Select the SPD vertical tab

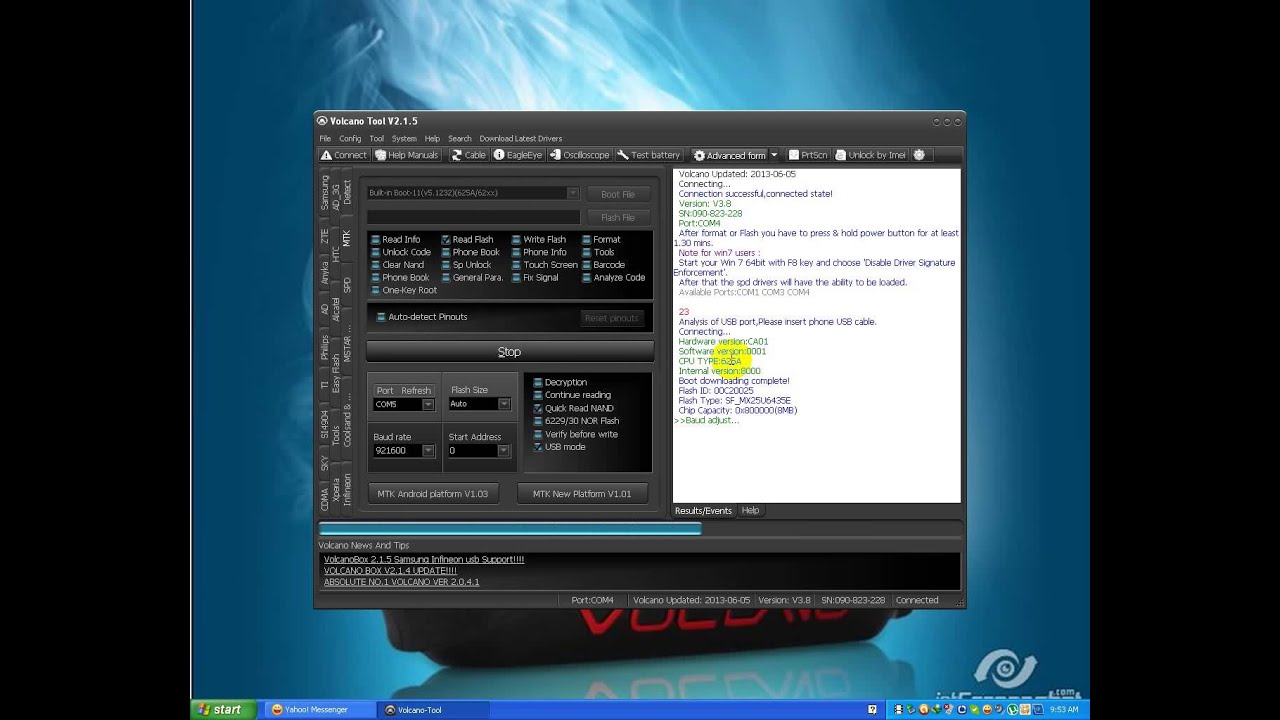(x=347, y=285)
